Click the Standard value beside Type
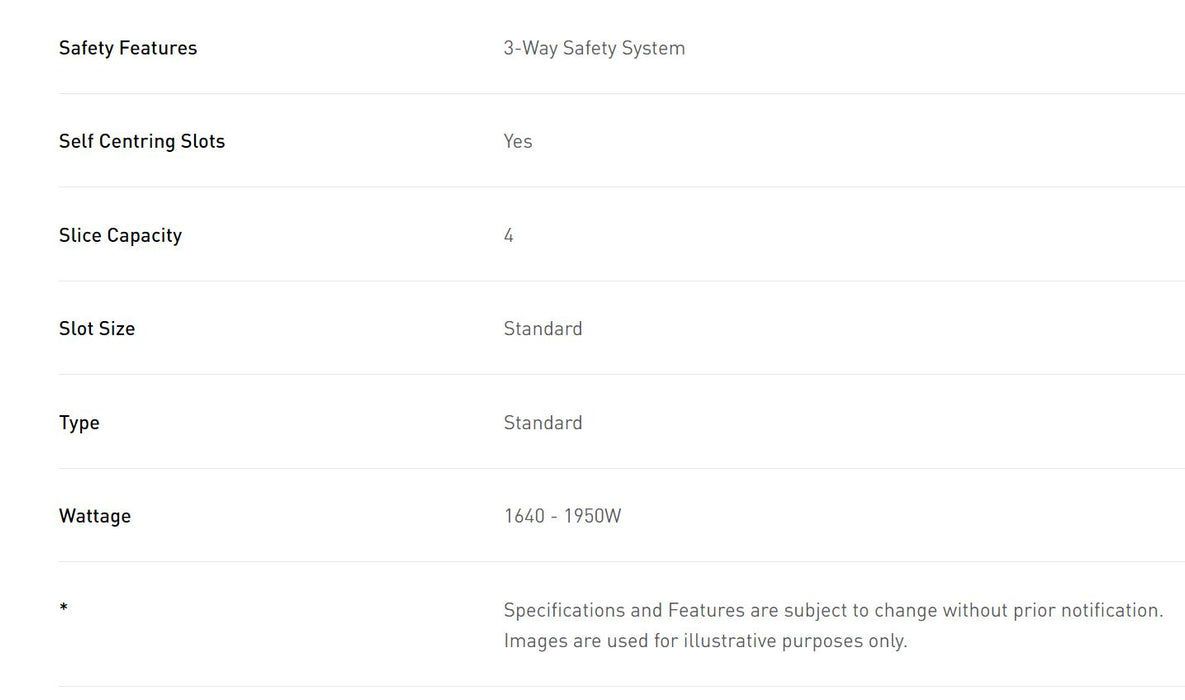Viewport: 1185px width, 700px height. click(543, 422)
